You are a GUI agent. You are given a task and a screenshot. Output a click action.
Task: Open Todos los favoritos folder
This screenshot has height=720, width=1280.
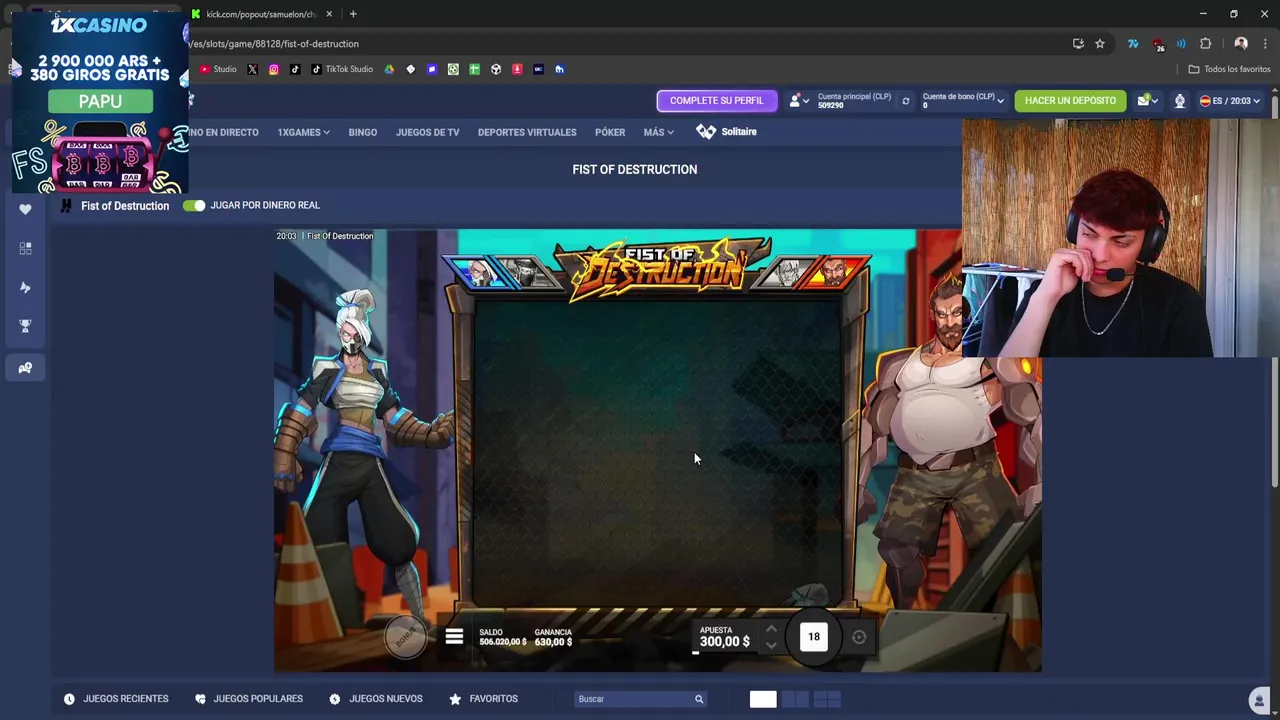point(1229,69)
